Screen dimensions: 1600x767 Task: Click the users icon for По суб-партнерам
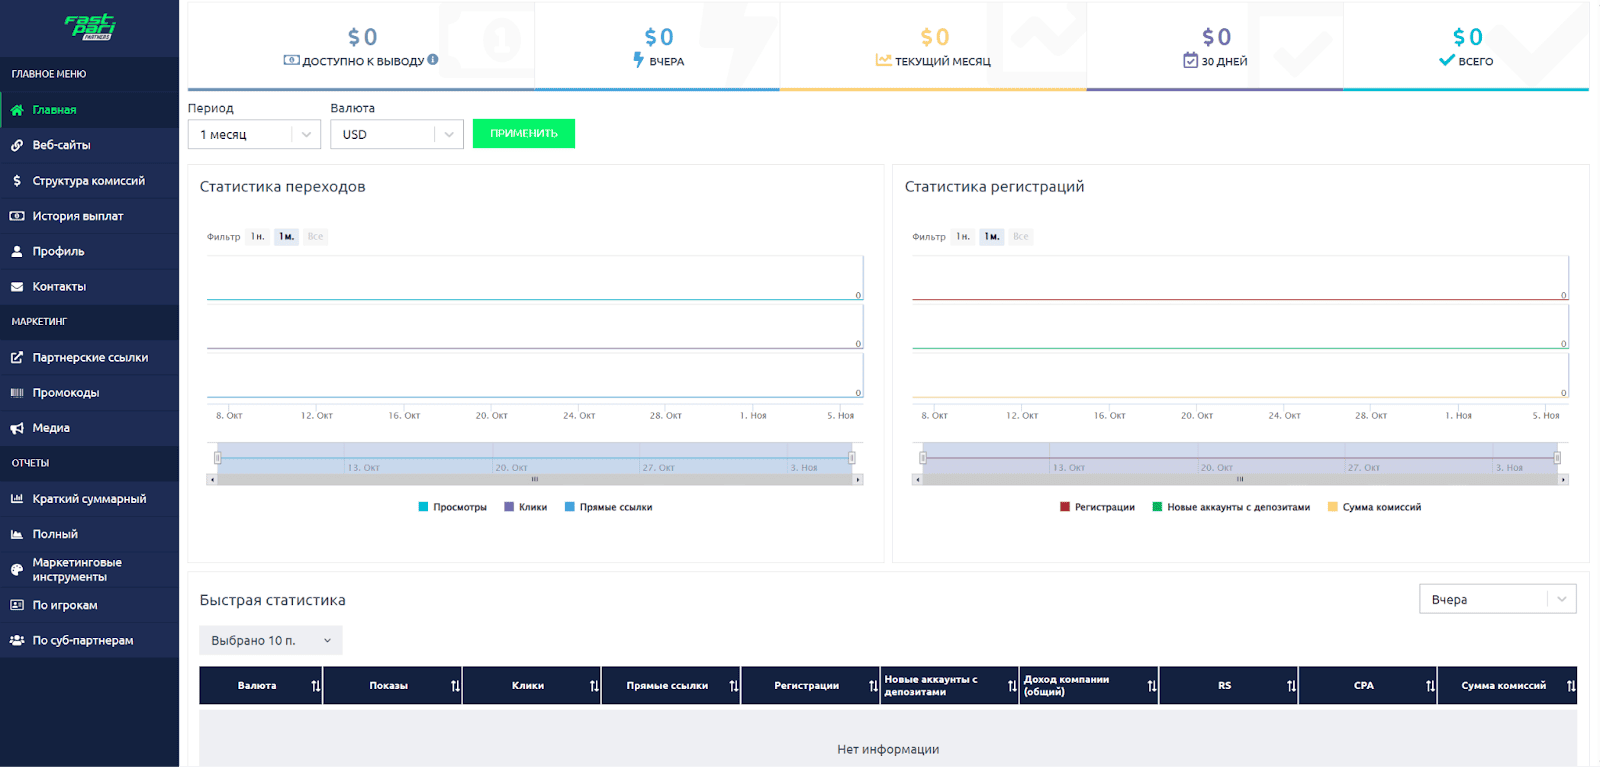click(x=17, y=641)
